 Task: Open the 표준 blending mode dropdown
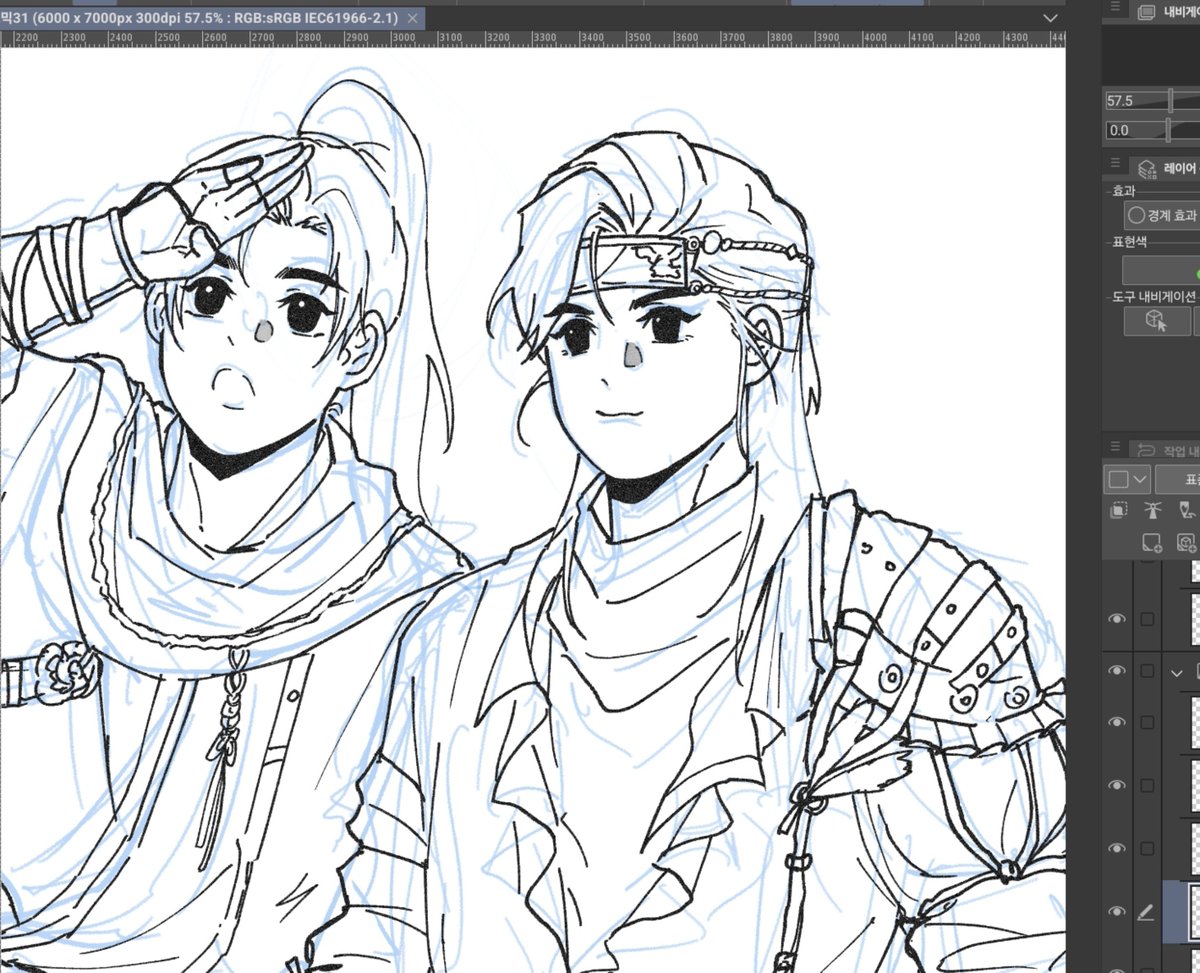1178,479
